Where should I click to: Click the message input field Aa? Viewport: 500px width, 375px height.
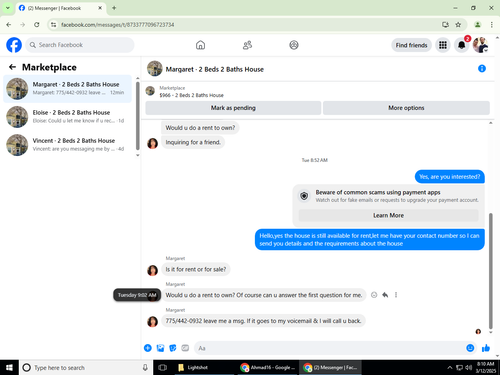point(328,348)
